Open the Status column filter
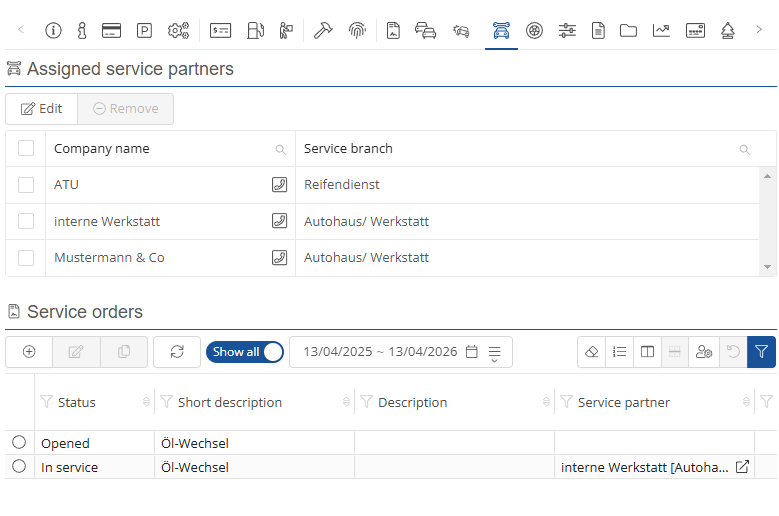The height and width of the screenshot is (516, 779). click(46, 402)
